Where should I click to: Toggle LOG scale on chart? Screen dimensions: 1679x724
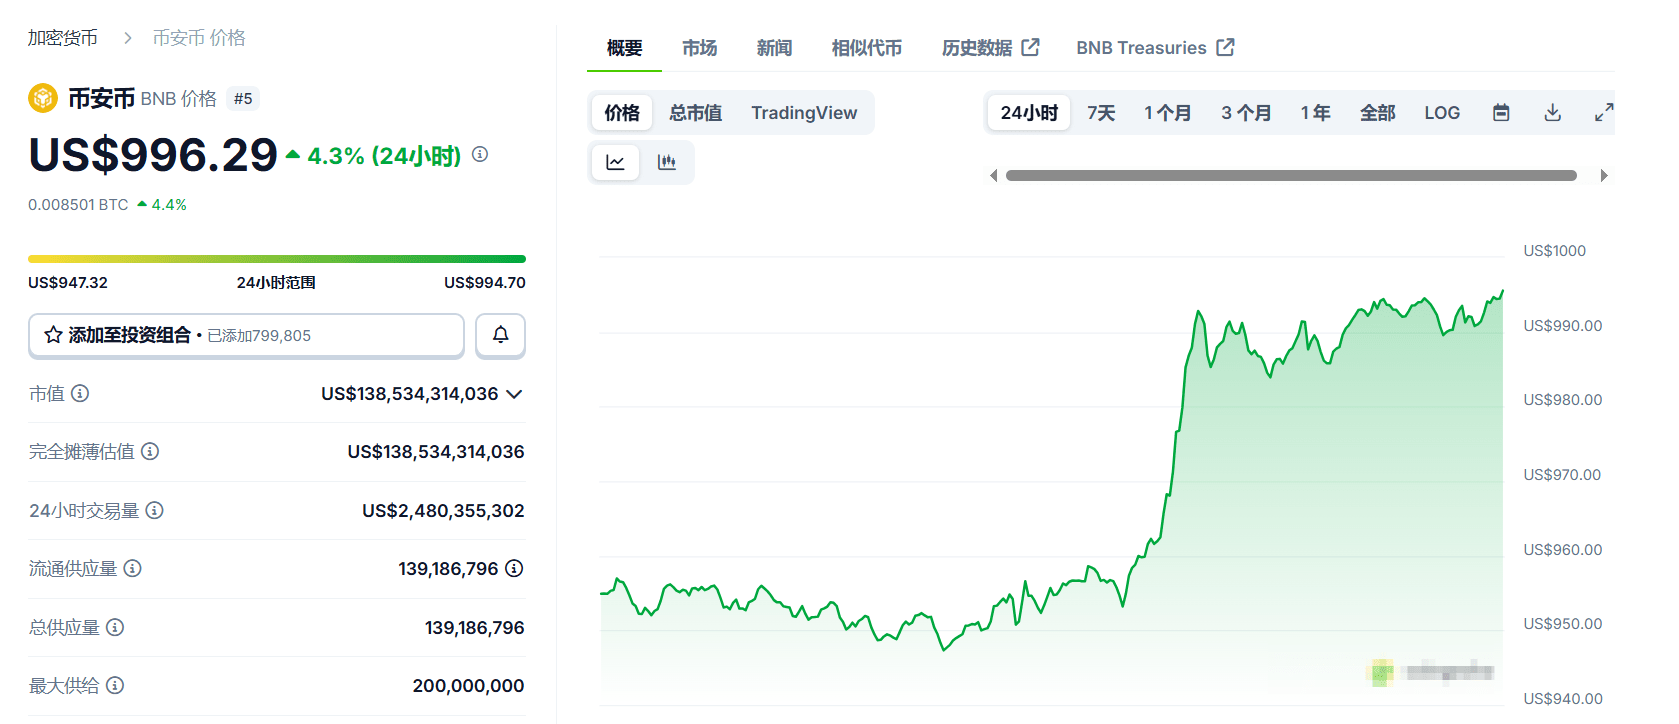coord(1442,113)
